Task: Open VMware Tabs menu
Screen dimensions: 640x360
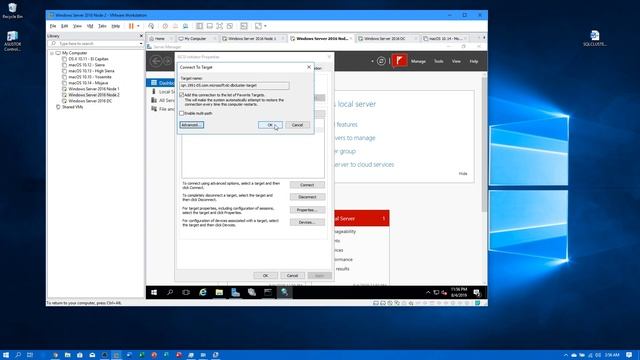Action: click(102, 26)
